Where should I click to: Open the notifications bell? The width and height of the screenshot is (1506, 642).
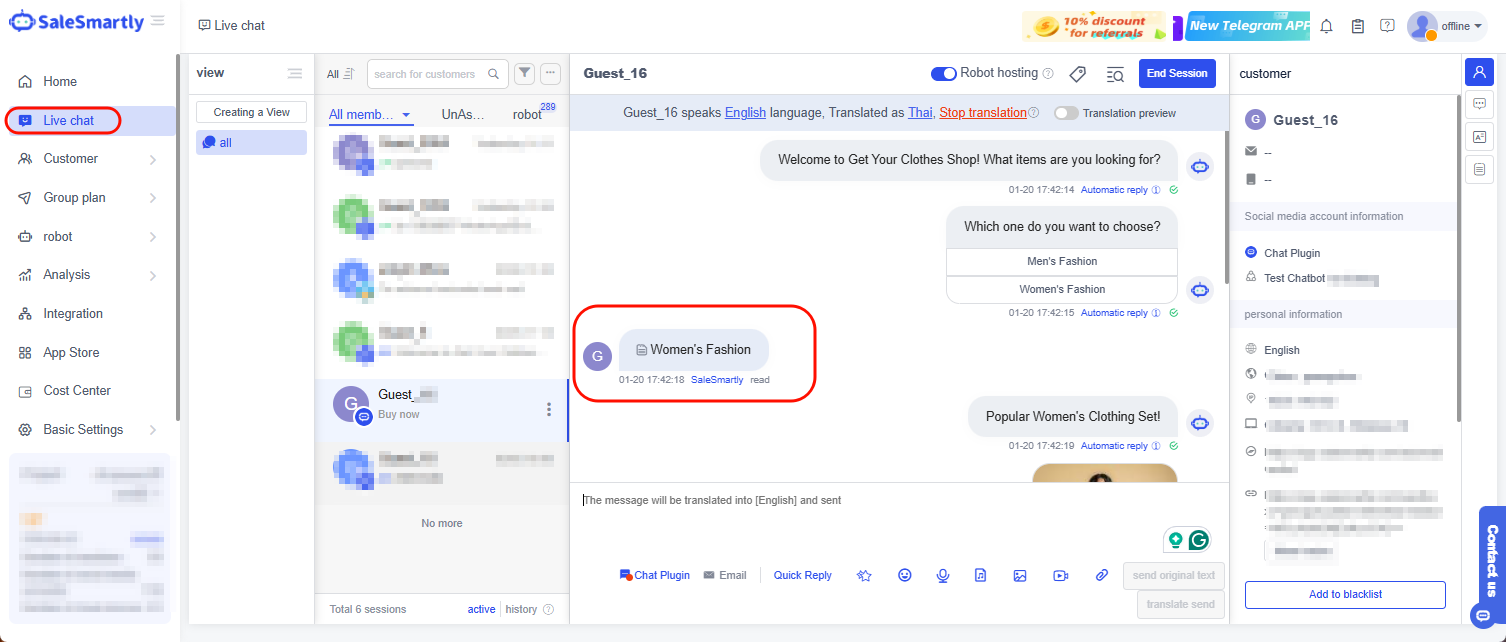tap(1326, 26)
